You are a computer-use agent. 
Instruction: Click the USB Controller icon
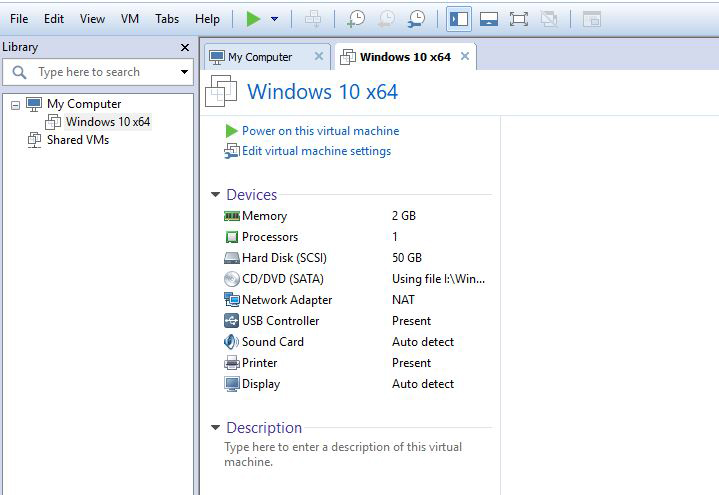(x=232, y=321)
